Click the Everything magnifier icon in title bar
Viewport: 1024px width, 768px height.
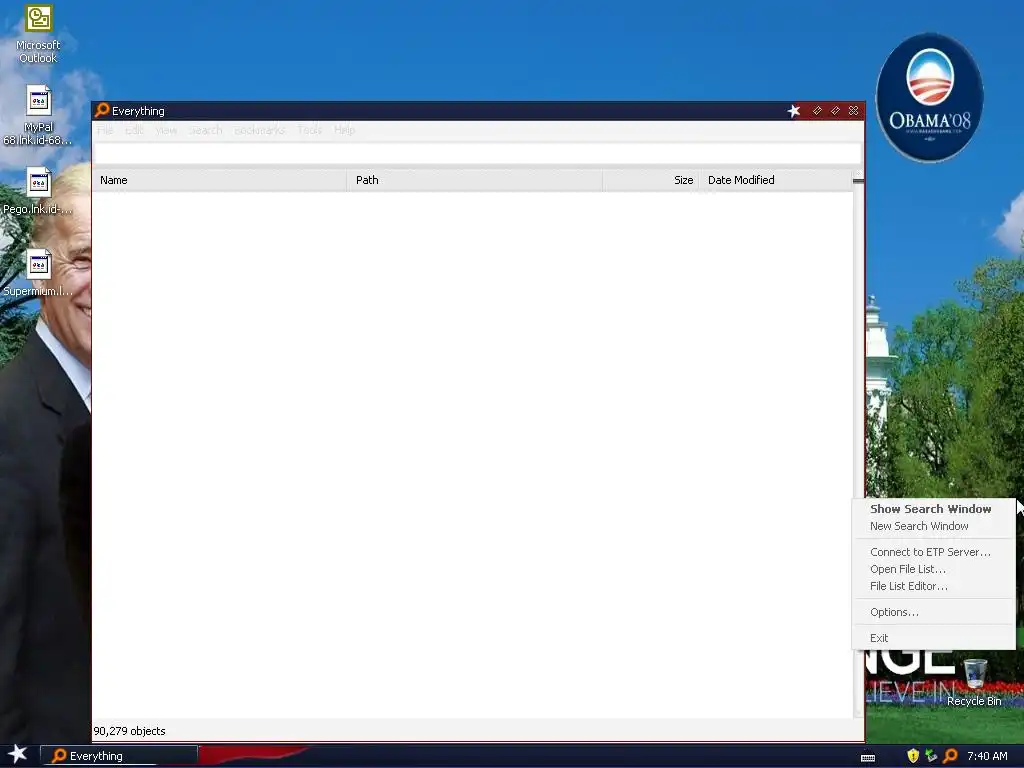click(102, 110)
